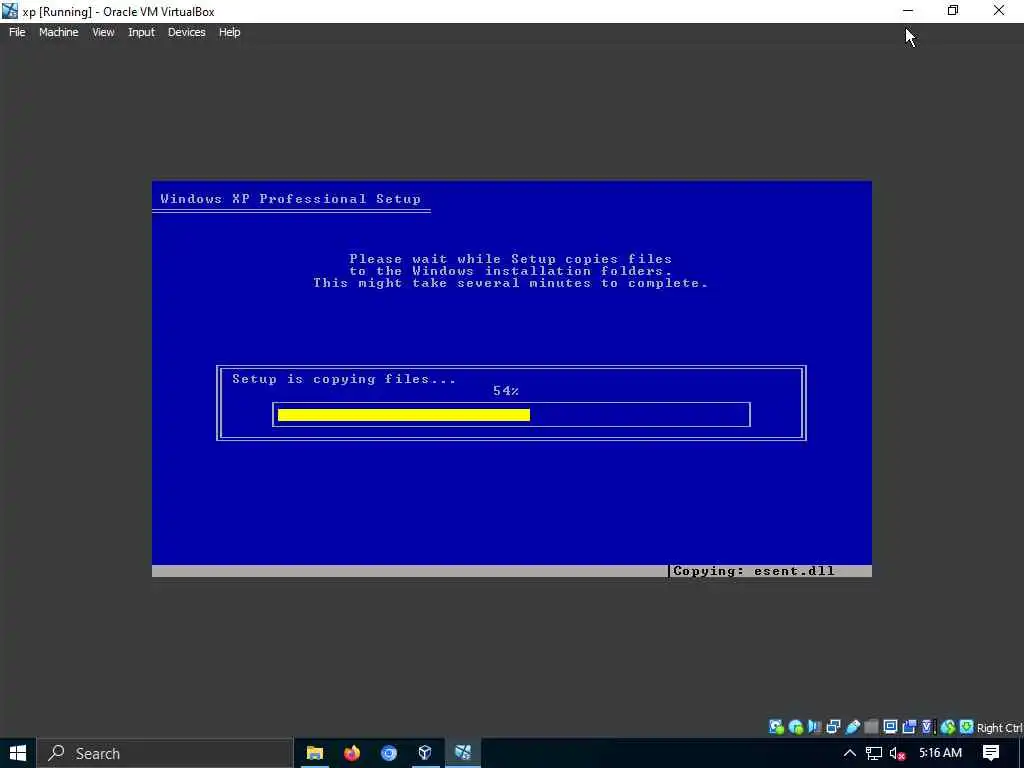This screenshot has height=768, width=1024.
Task: Open the 5:16 AM clock
Action: (940, 753)
